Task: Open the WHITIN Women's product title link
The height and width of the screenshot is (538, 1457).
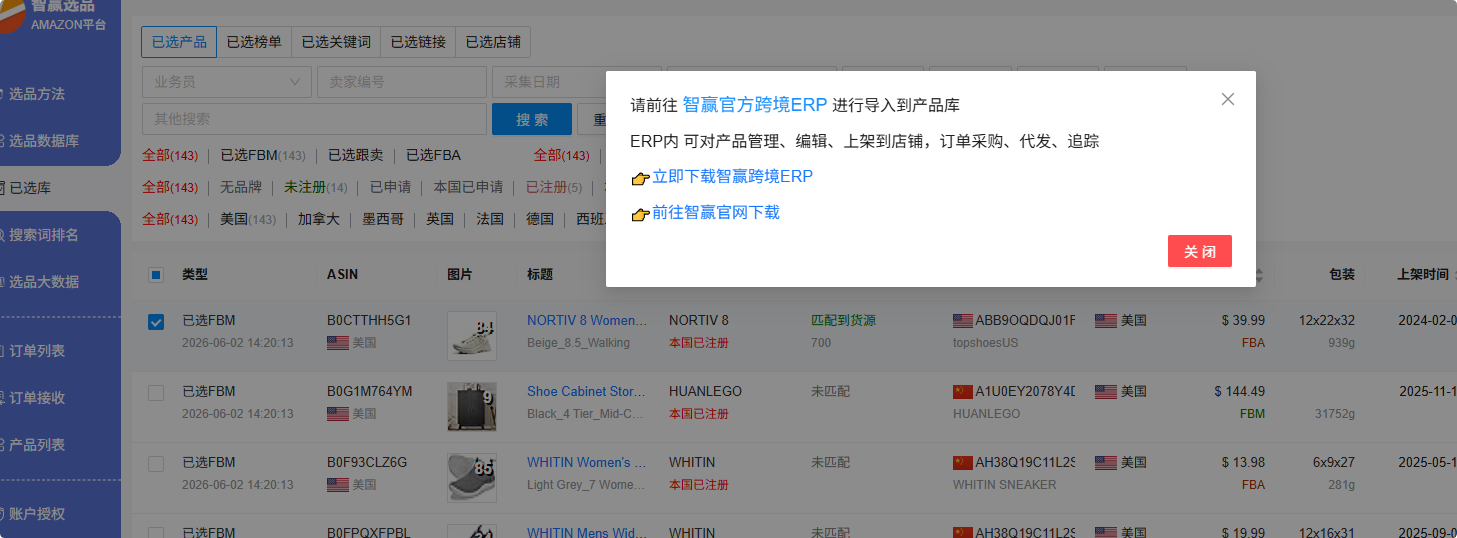Action: (586, 463)
